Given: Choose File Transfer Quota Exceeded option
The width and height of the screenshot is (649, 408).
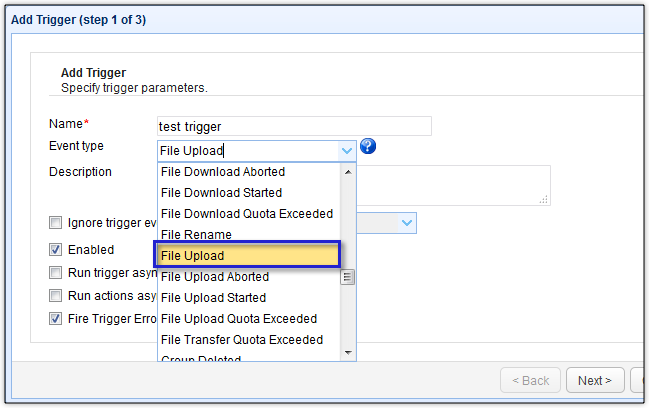Looking at the screenshot, I should [241, 340].
